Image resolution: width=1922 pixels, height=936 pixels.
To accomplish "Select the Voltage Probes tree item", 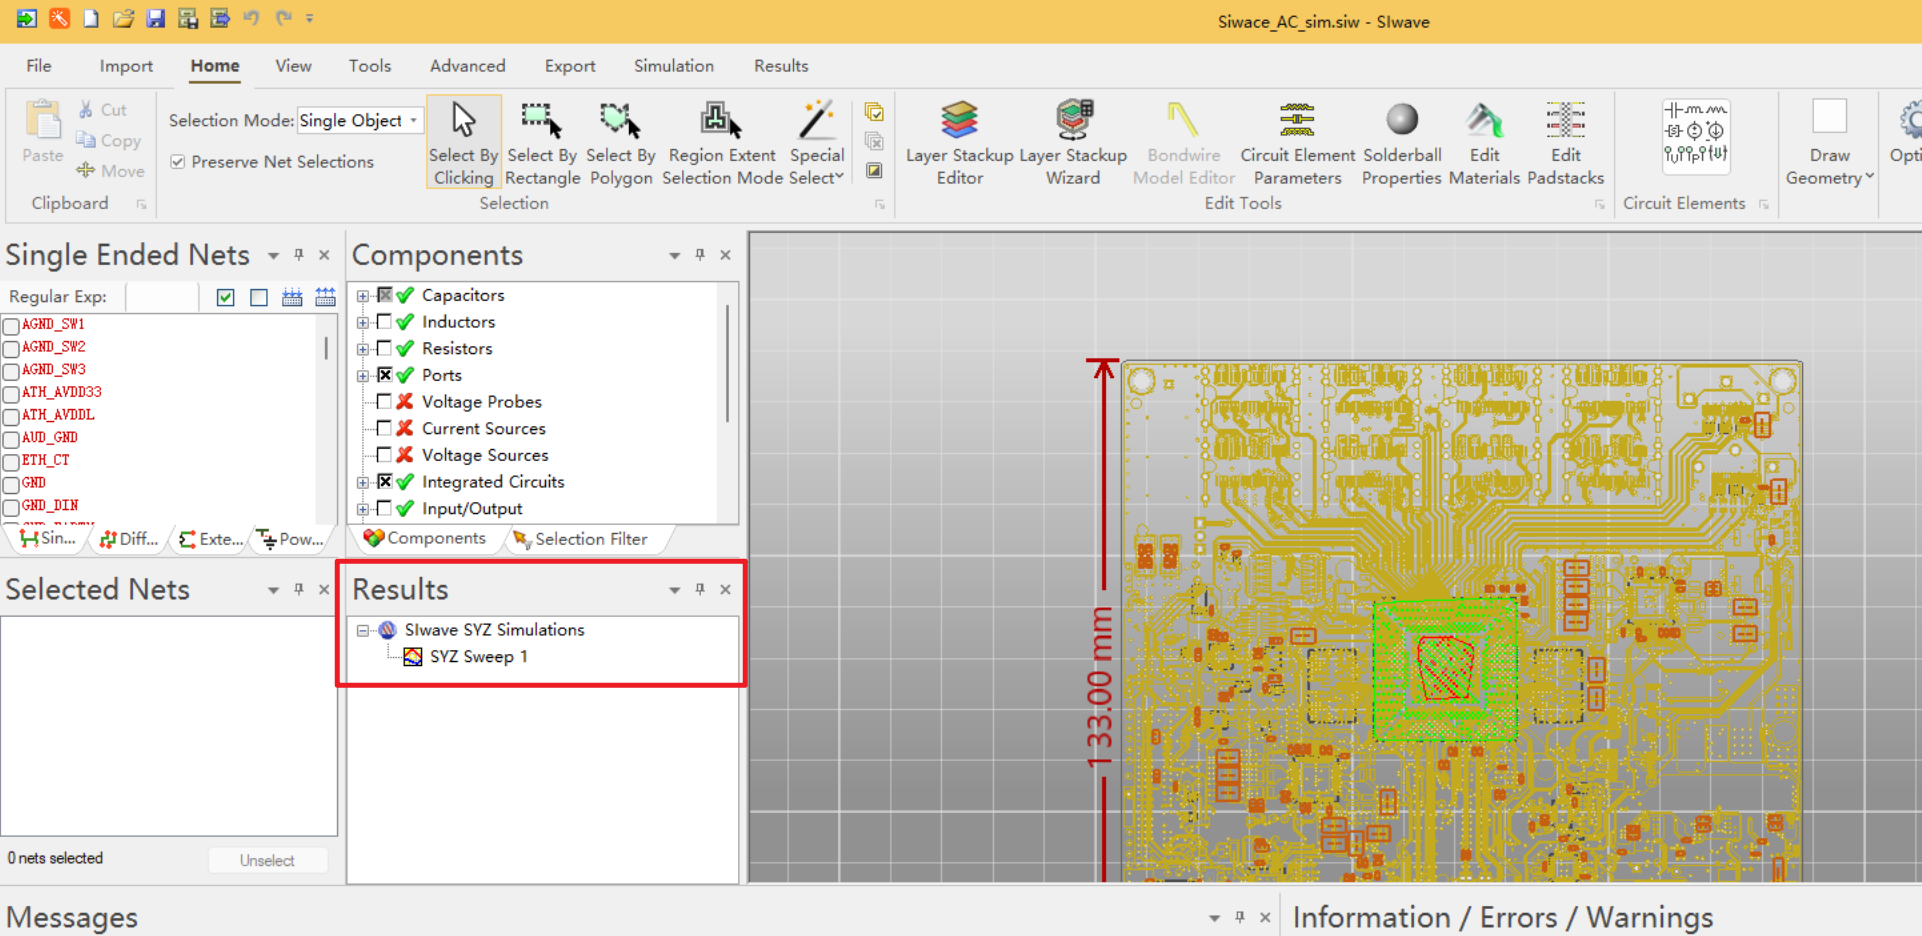I will (481, 402).
